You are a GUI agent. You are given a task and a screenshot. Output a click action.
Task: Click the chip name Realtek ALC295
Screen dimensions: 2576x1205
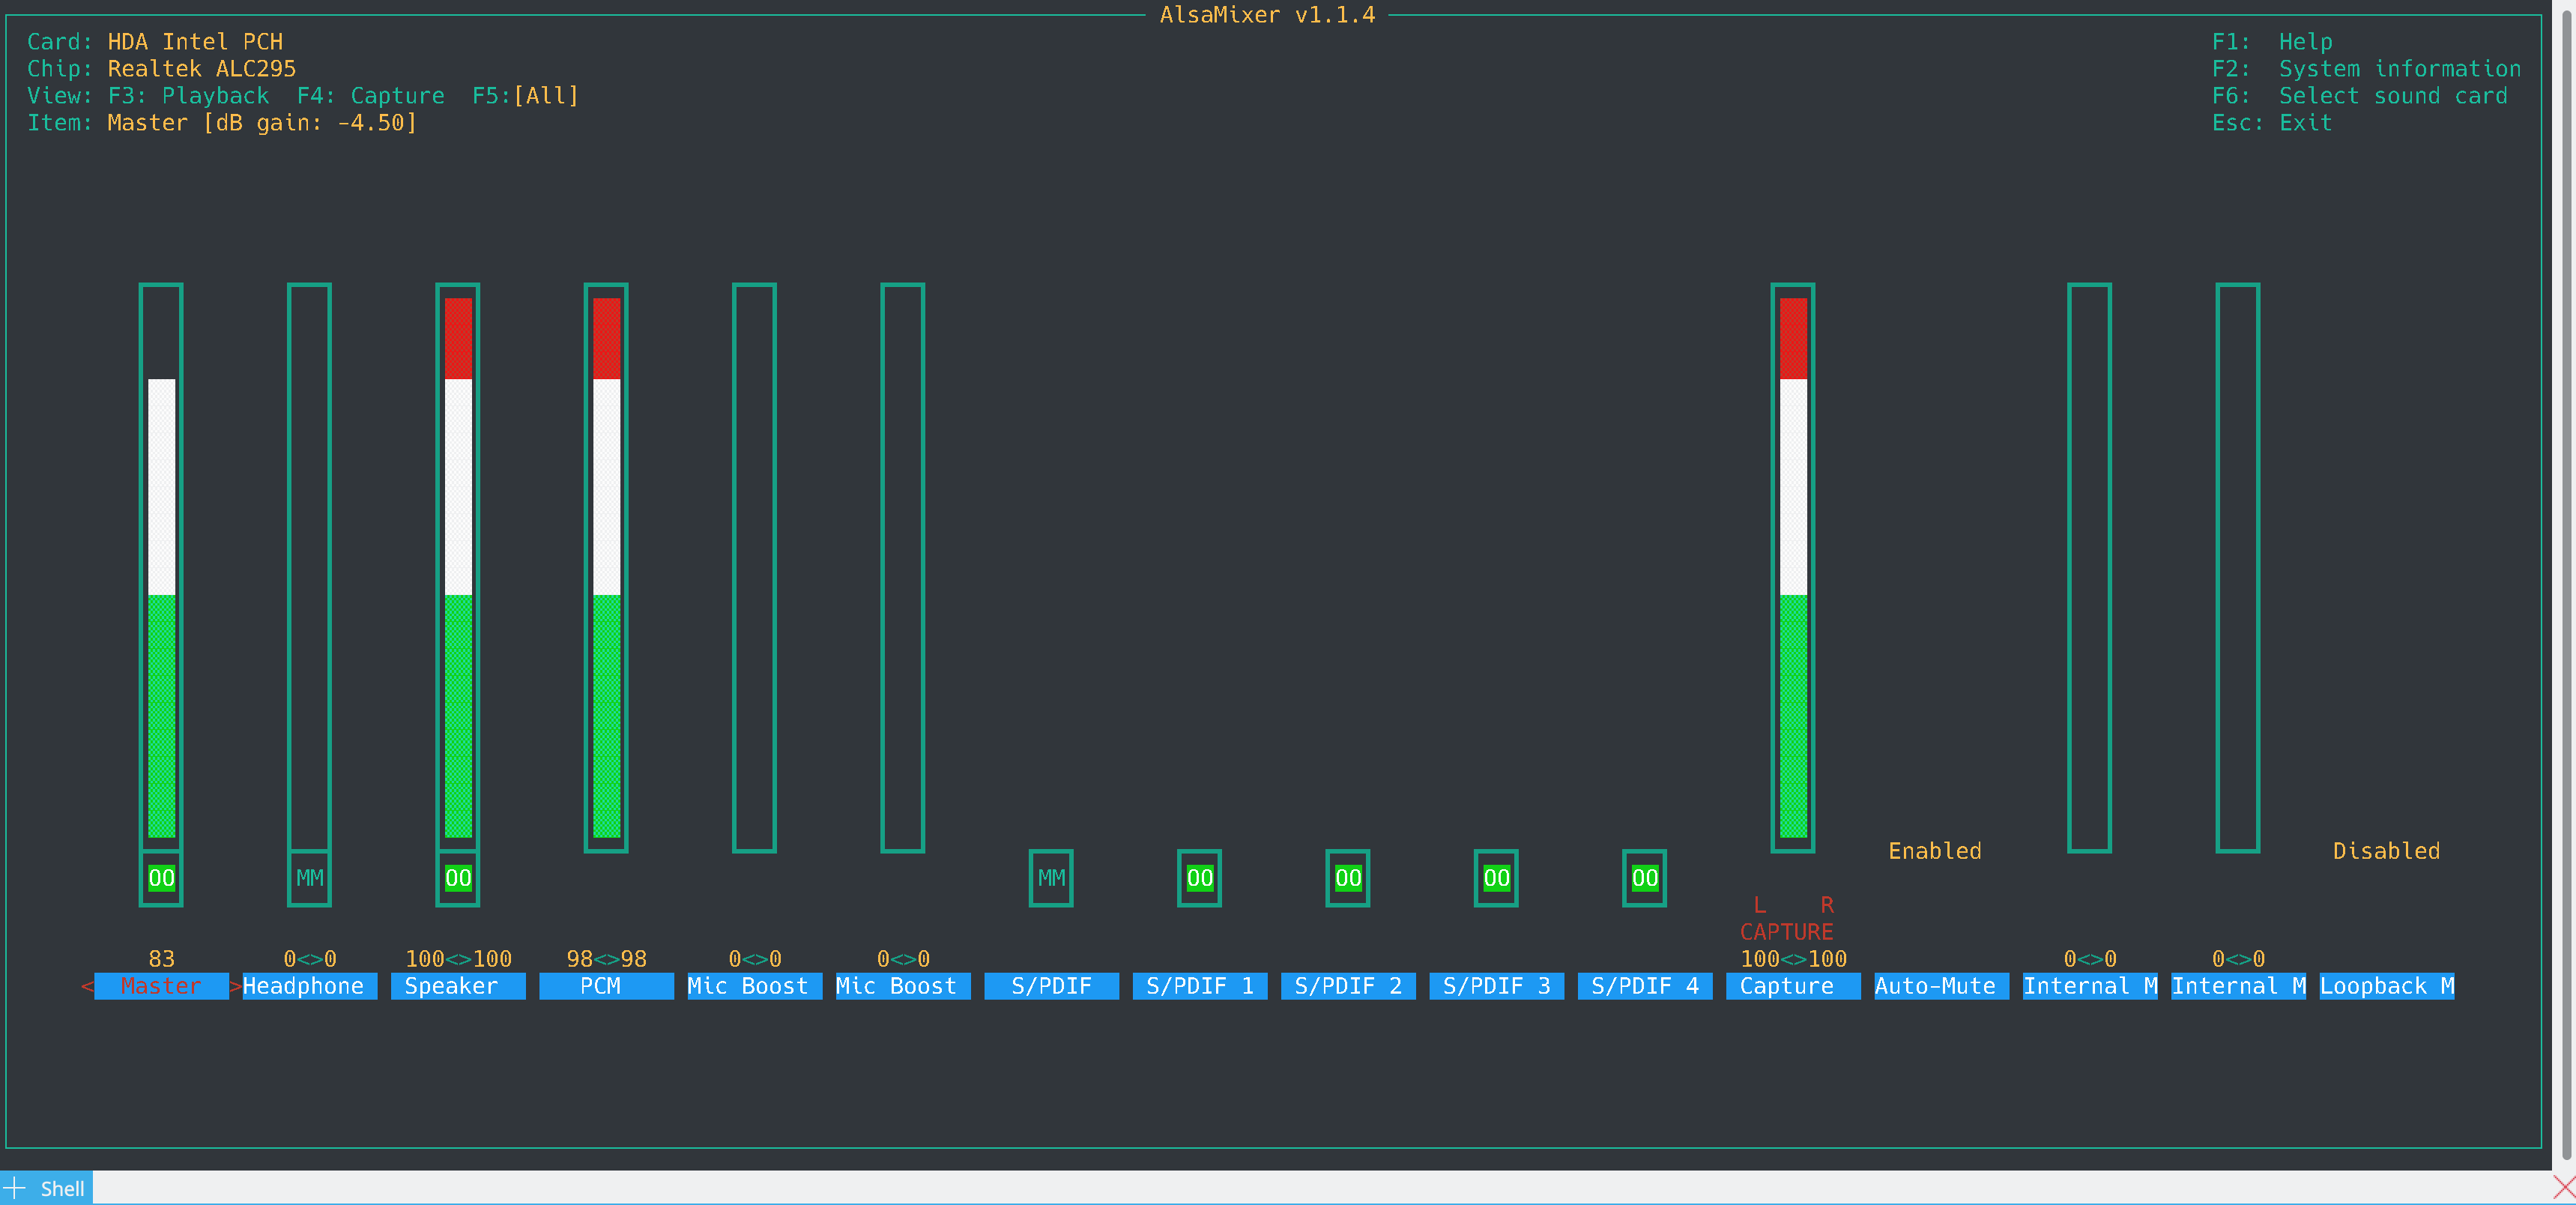tap(201, 69)
